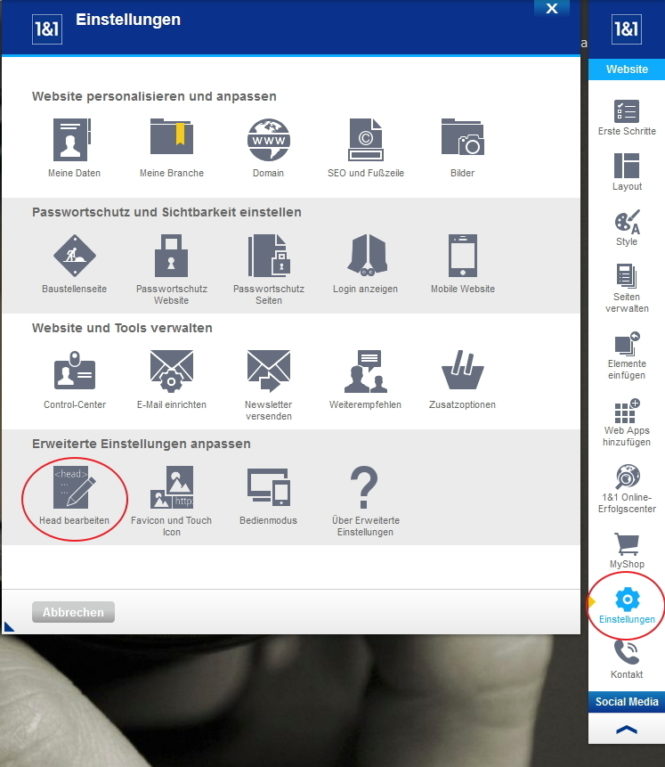Close the Einstellungen dialog
The width and height of the screenshot is (665, 767).
(x=551, y=8)
